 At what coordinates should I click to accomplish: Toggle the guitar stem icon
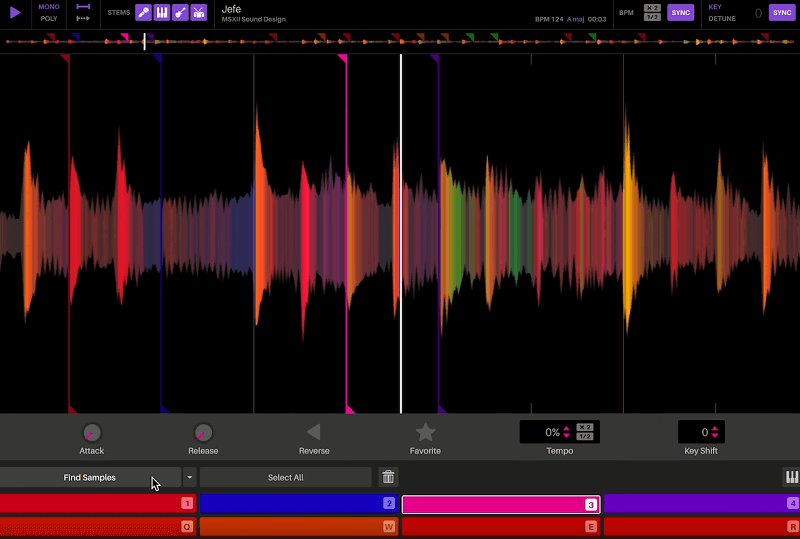coord(180,13)
